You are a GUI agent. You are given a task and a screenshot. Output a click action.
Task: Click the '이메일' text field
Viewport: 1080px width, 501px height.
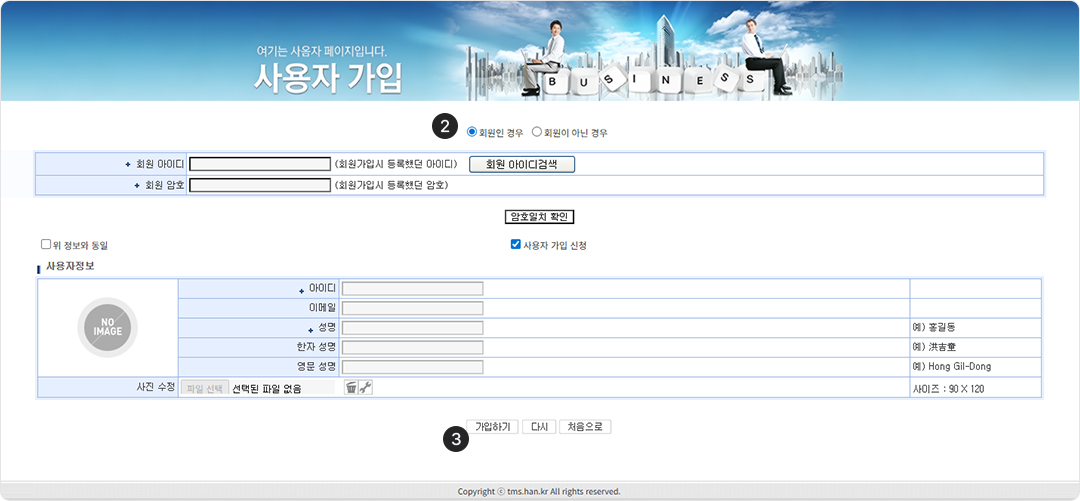pyautogui.click(x=412, y=308)
